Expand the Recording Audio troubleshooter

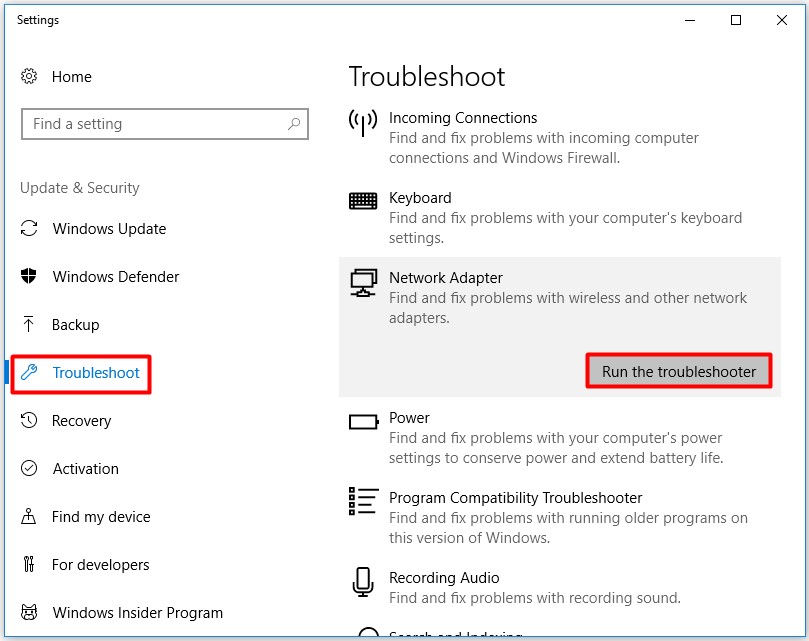pos(443,578)
